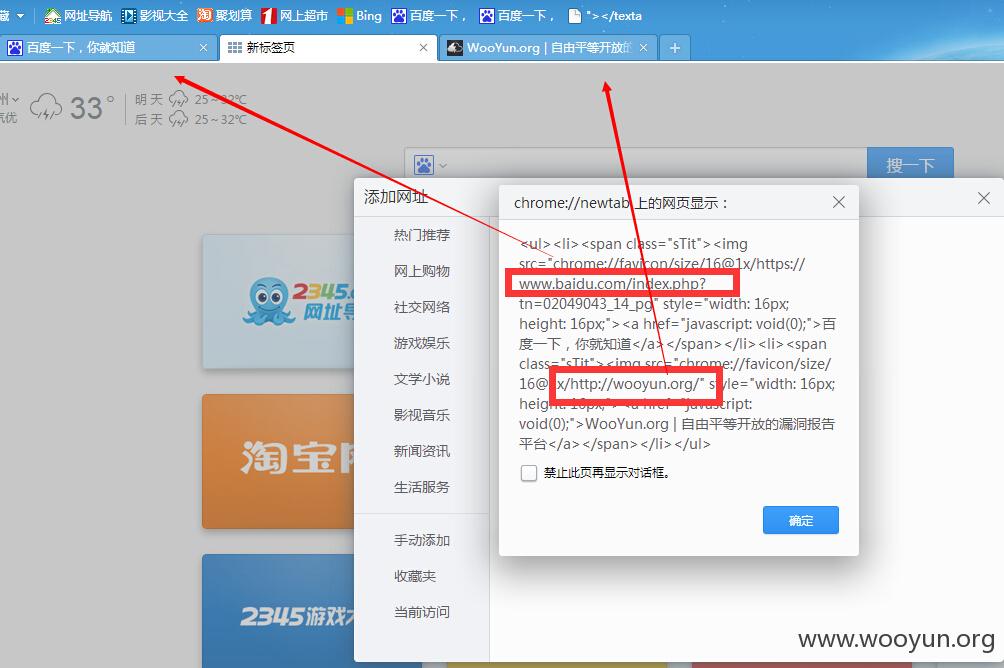The width and height of the screenshot is (1004, 668).
Task: Click the thunderstorm weather icon beside 33°
Action: [46, 106]
